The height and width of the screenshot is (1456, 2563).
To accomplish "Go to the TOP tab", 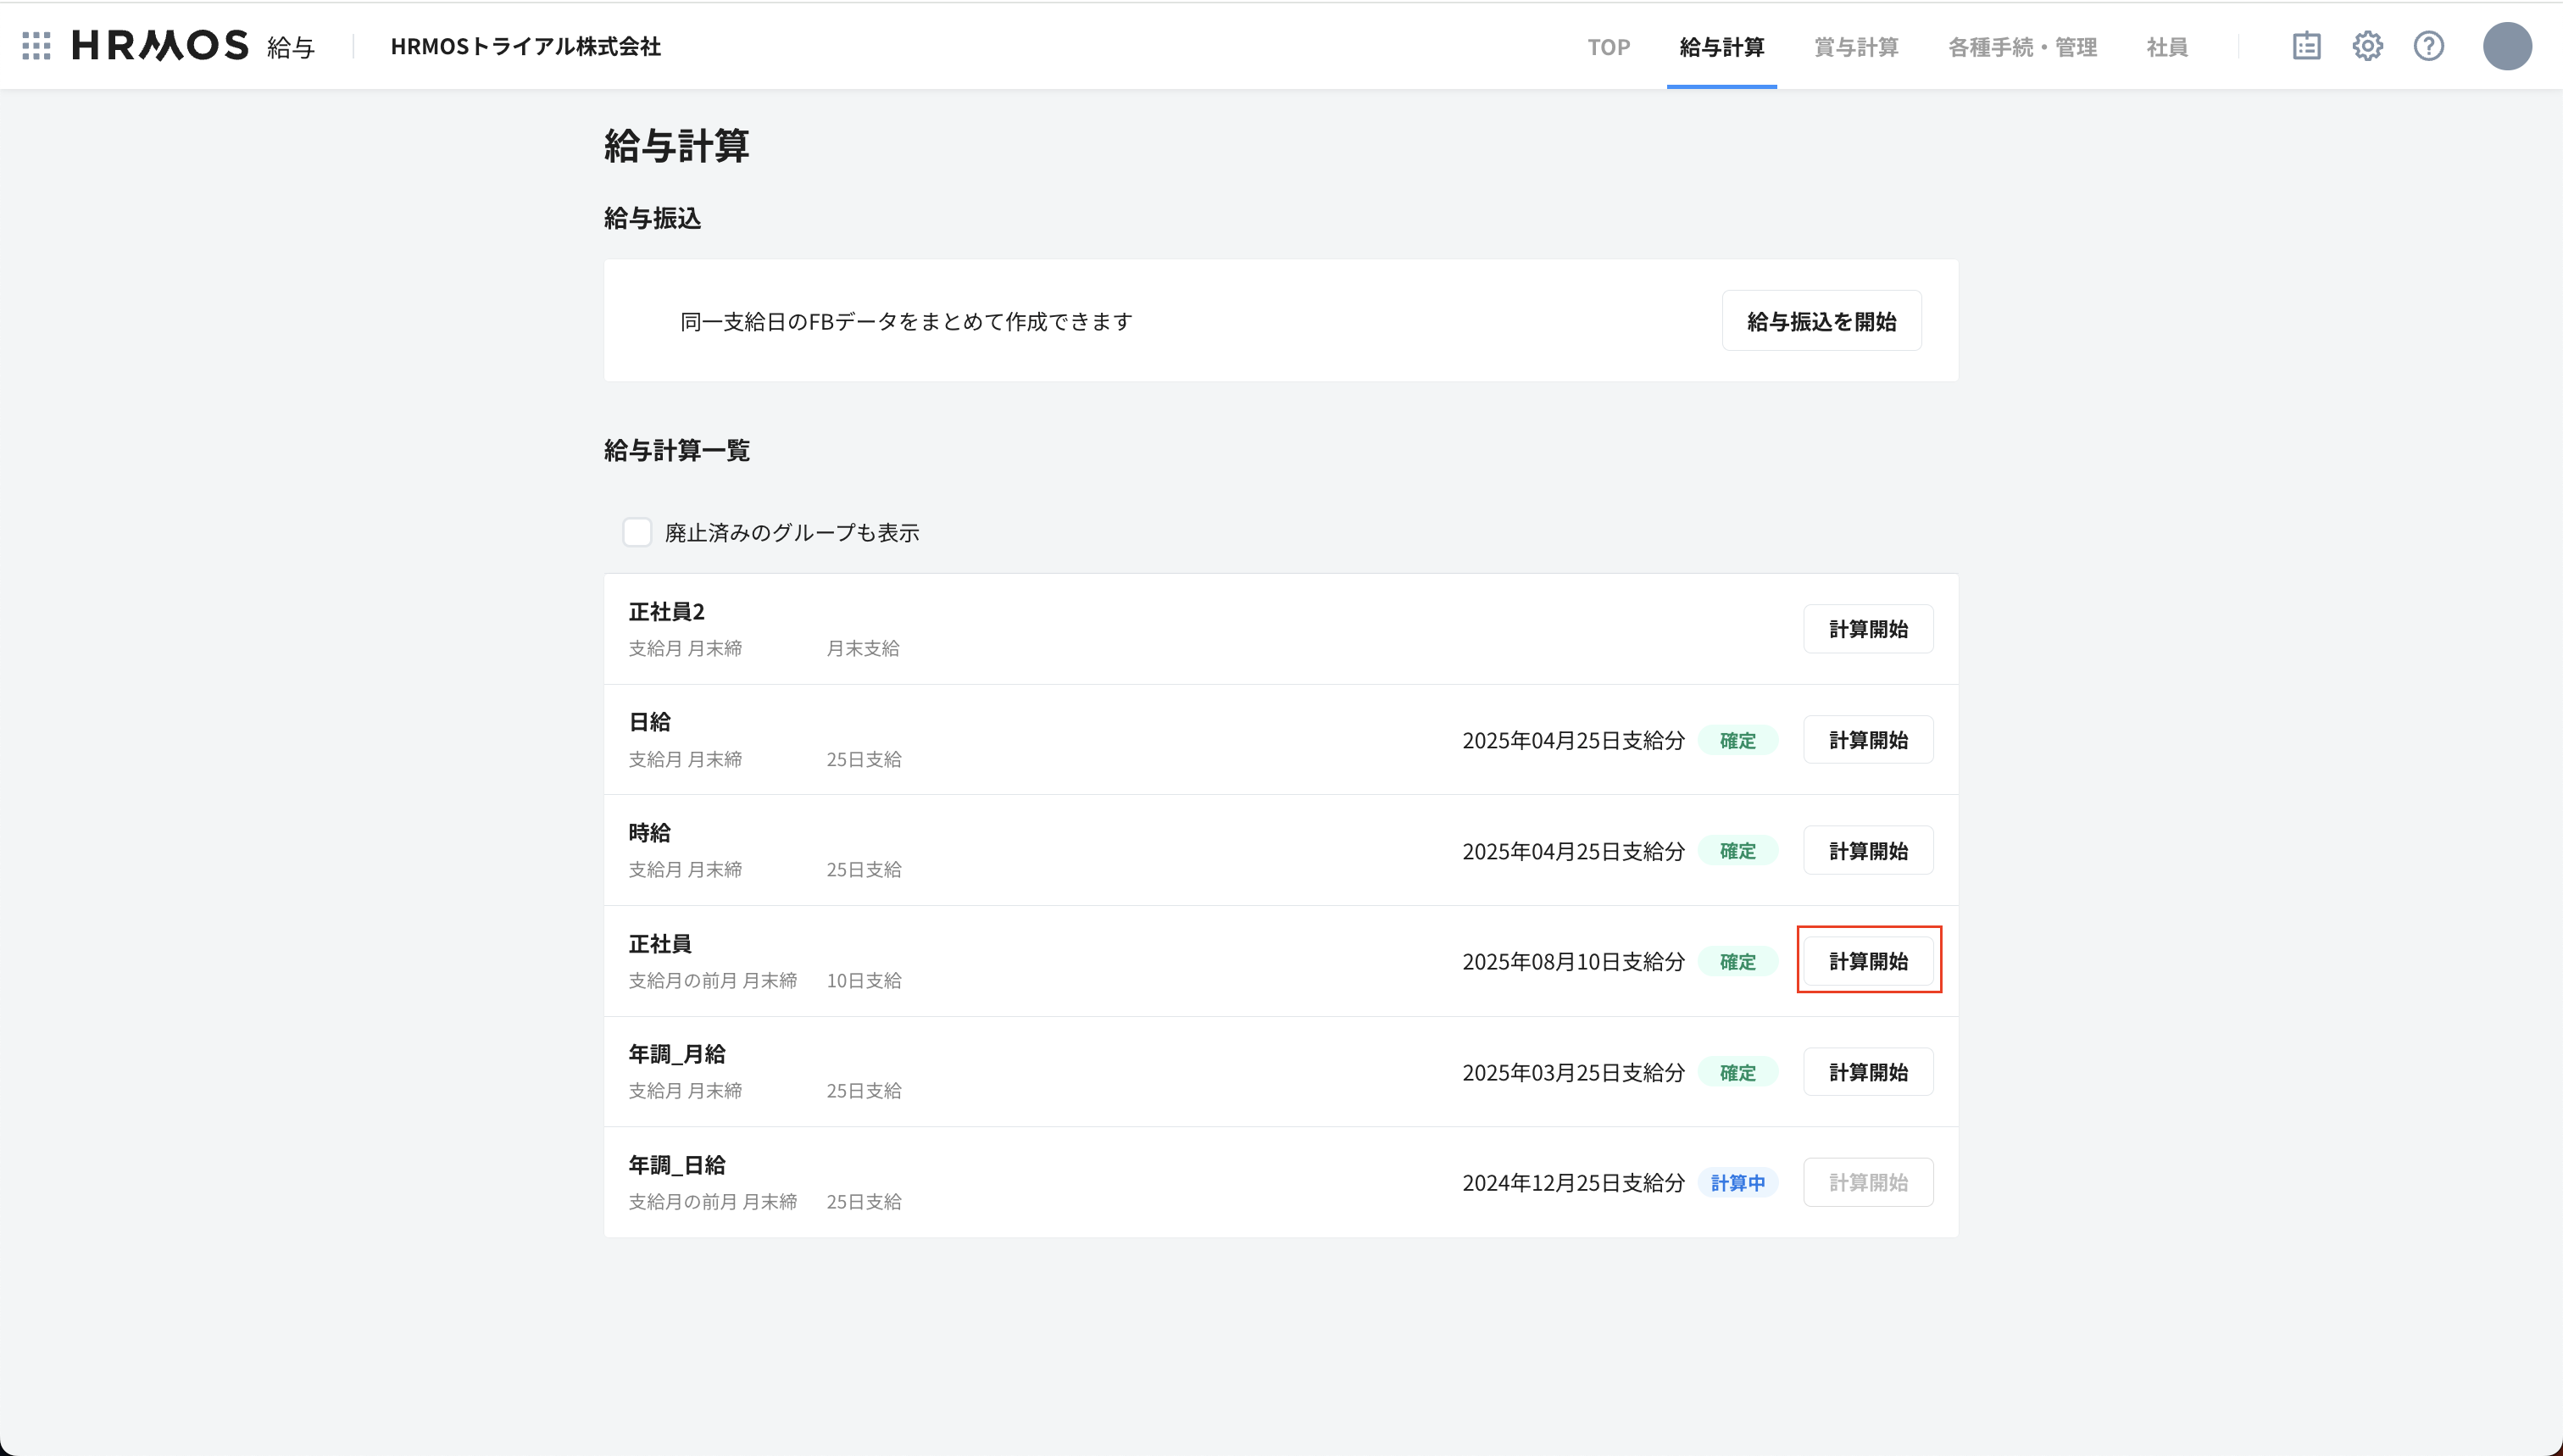I will tap(1608, 47).
